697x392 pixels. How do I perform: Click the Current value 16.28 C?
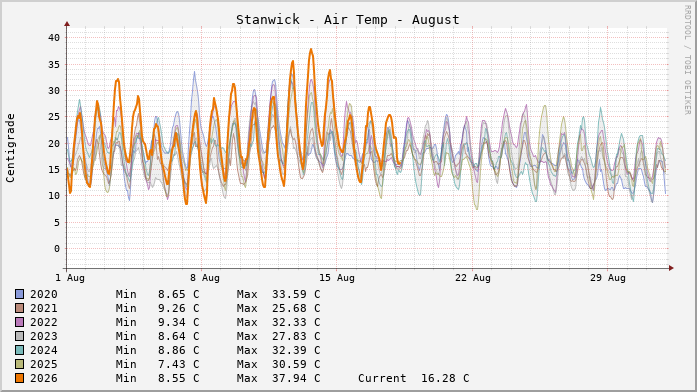445,378
